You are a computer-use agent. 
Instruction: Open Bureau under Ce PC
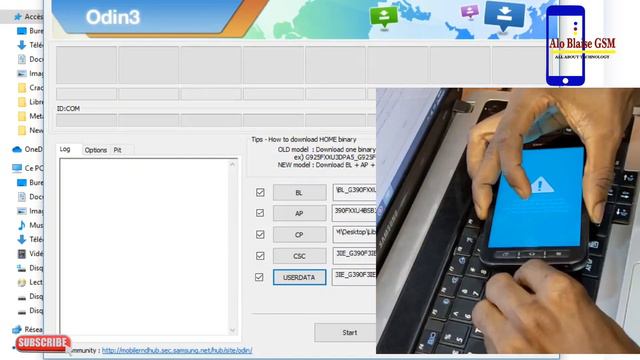pyautogui.click(x=22, y=182)
